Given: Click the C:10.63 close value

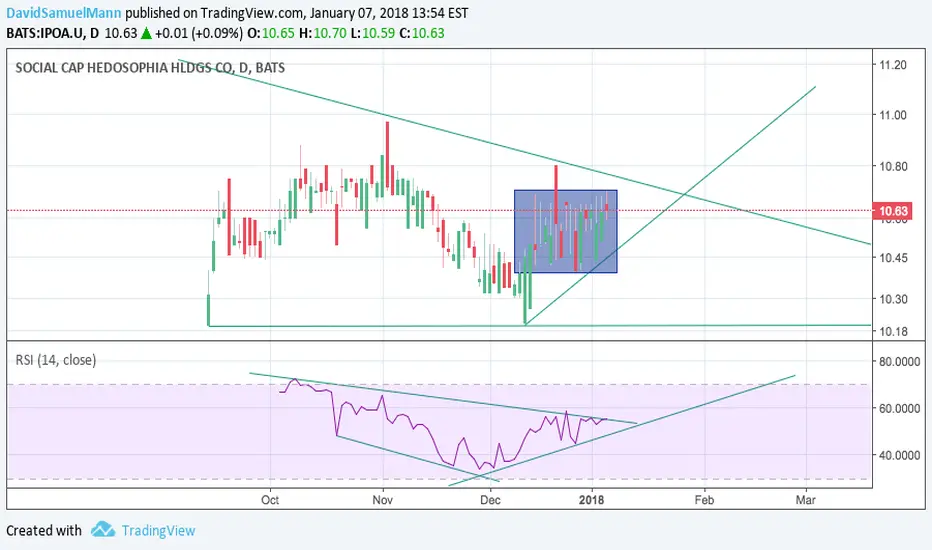Looking at the screenshot, I should [x=422, y=33].
